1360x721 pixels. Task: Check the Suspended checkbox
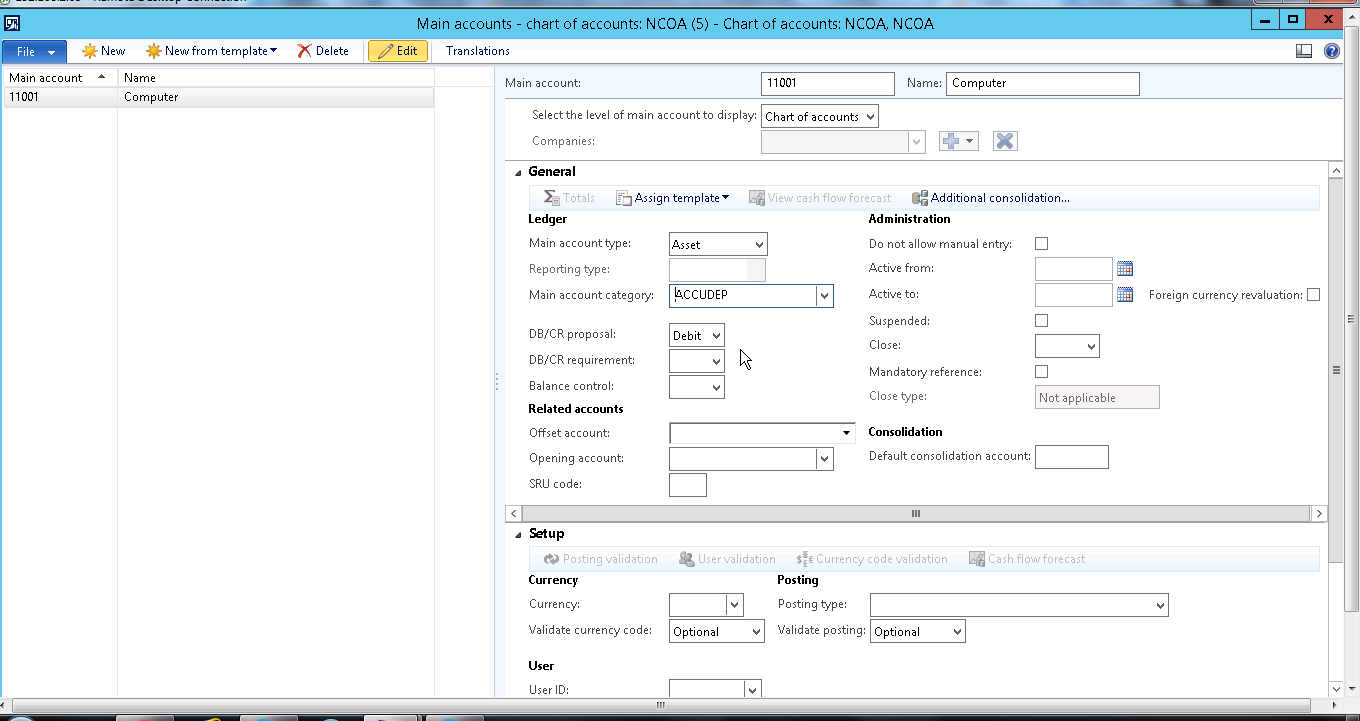pos(1041,320)
